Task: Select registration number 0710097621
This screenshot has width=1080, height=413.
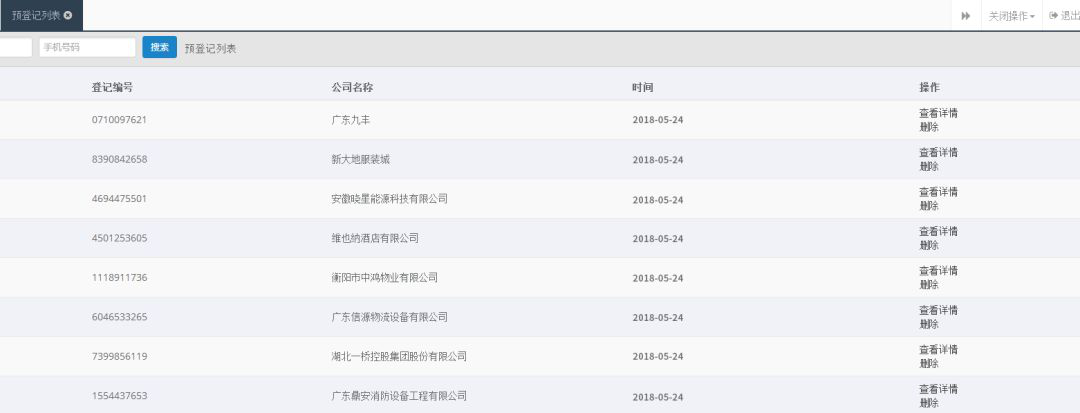Action: [119, 120]
